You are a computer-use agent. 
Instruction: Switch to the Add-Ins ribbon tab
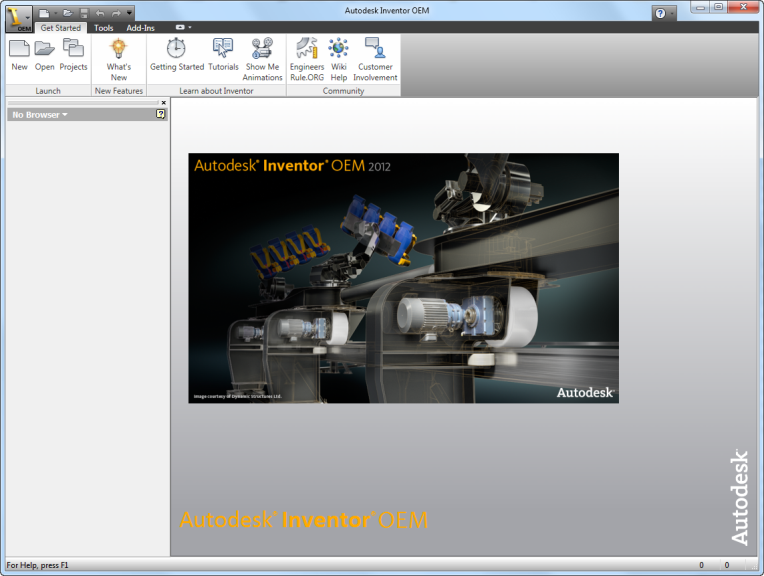[x=140, y=28]
